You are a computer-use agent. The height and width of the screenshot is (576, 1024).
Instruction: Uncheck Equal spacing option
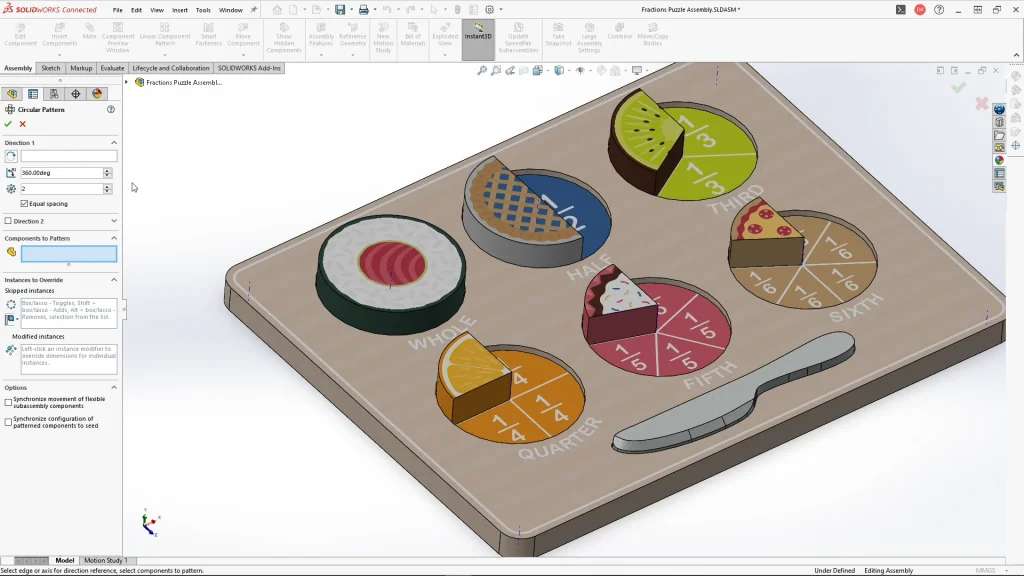24,203
